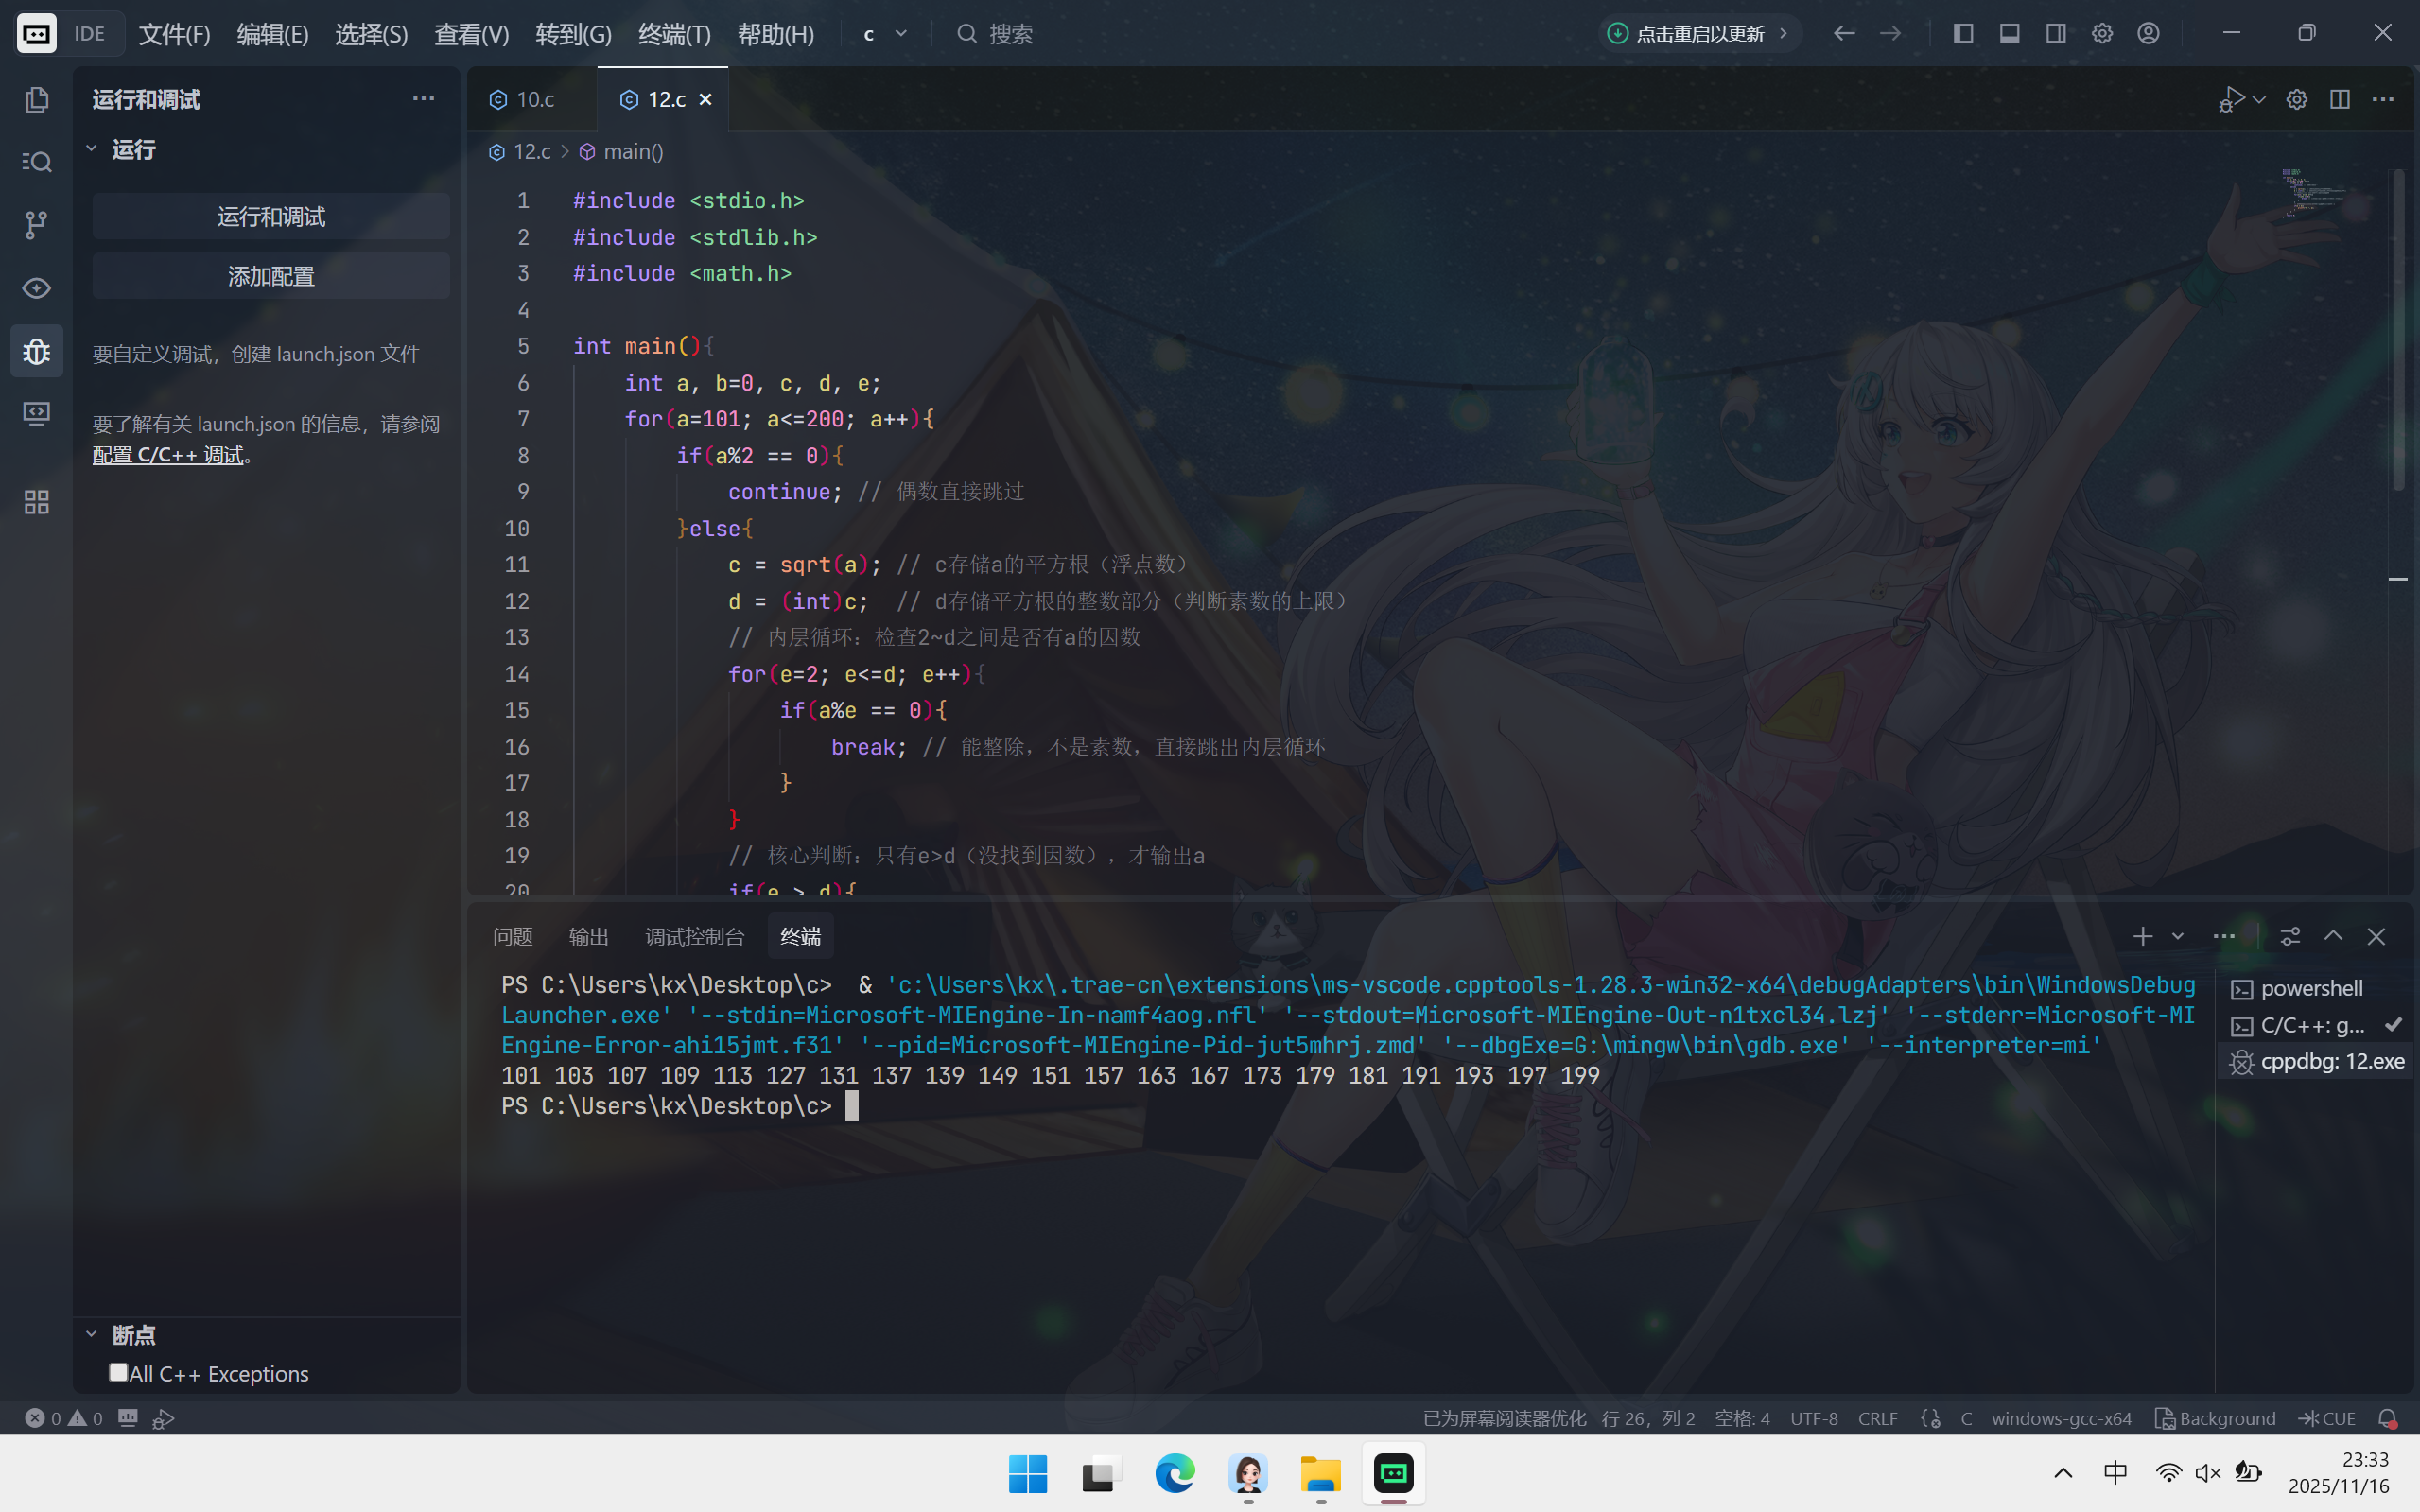The image size is (2420, 1512).
Task: Click the split editor icon
Action: click(2339, 99)
